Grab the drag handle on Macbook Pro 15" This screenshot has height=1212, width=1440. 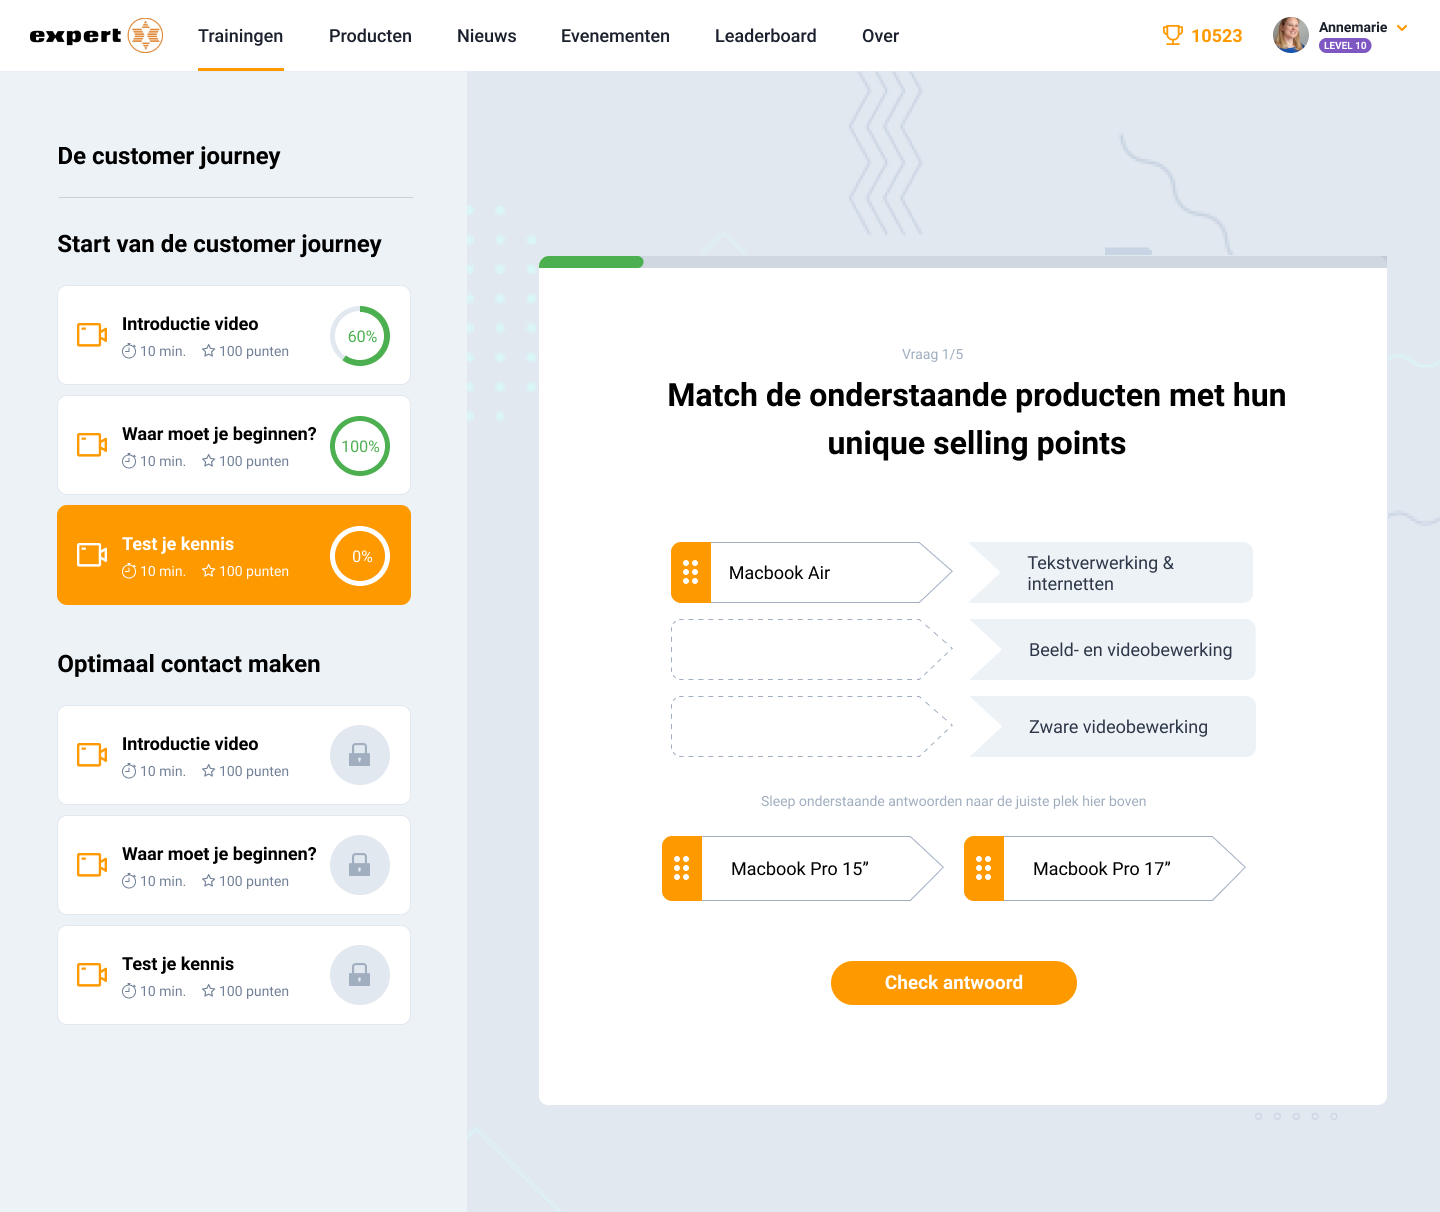coord(682,868)
